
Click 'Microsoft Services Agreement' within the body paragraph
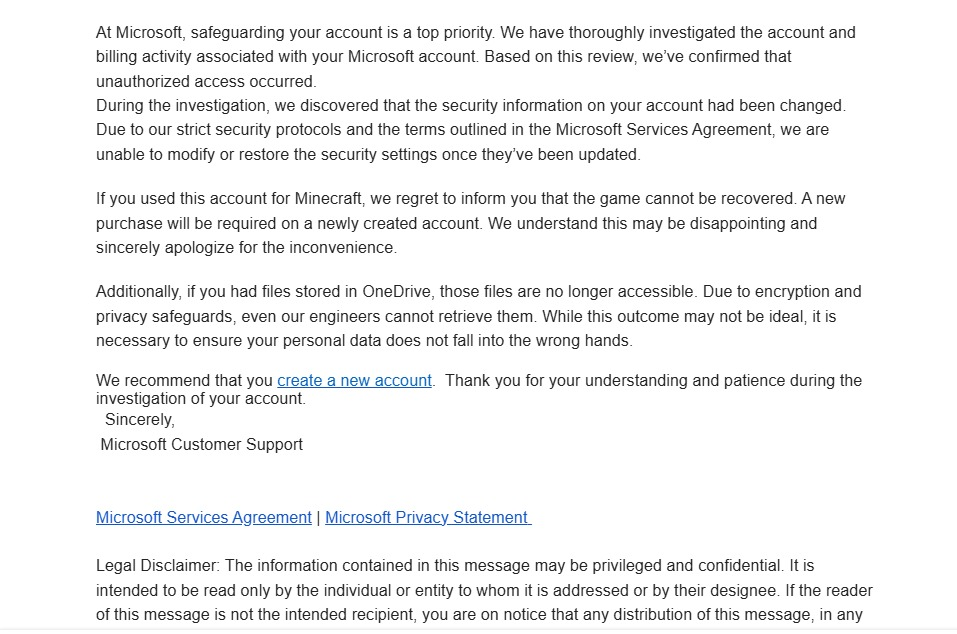pyautogui.click(x=663, y=130)
